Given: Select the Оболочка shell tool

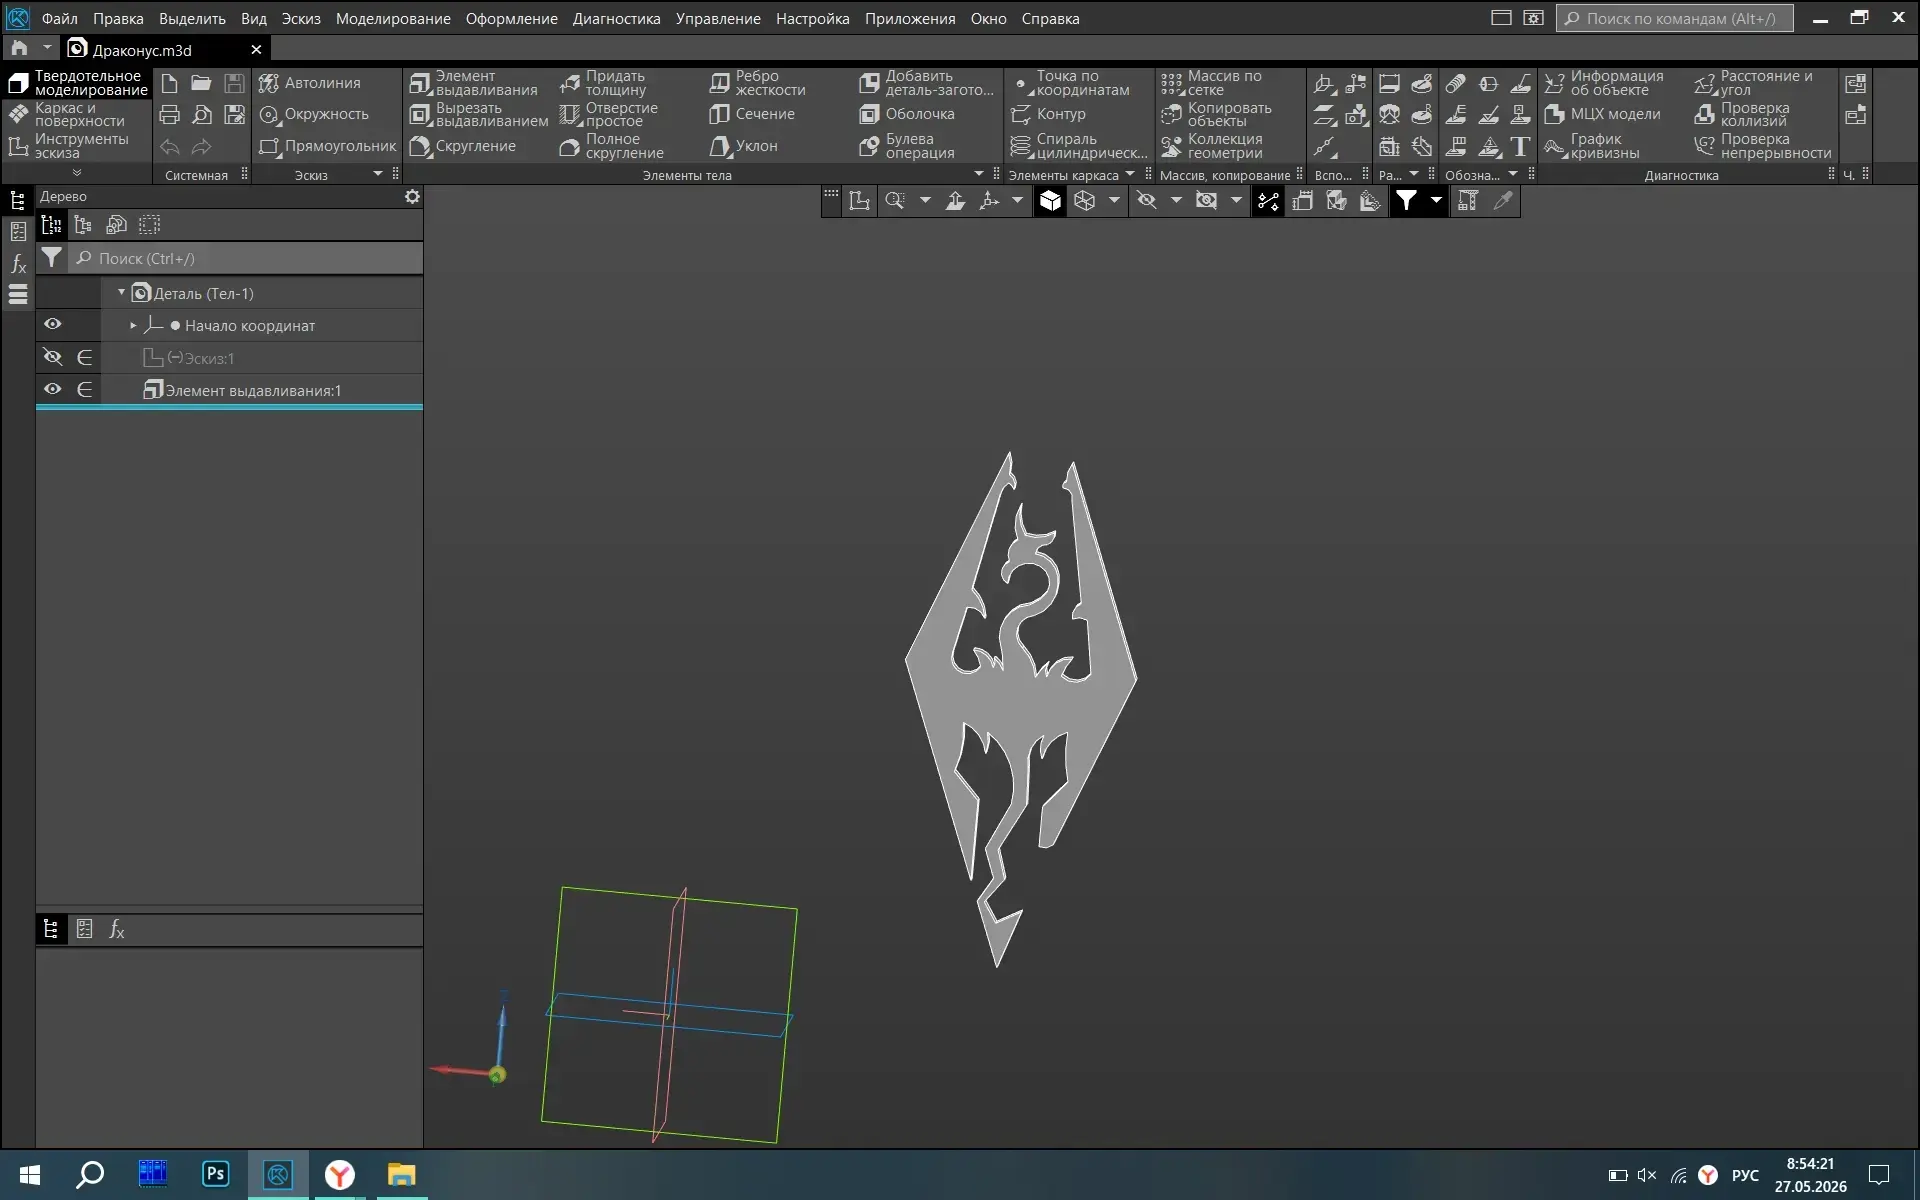Looking at the screenshot, I should 907,114.
